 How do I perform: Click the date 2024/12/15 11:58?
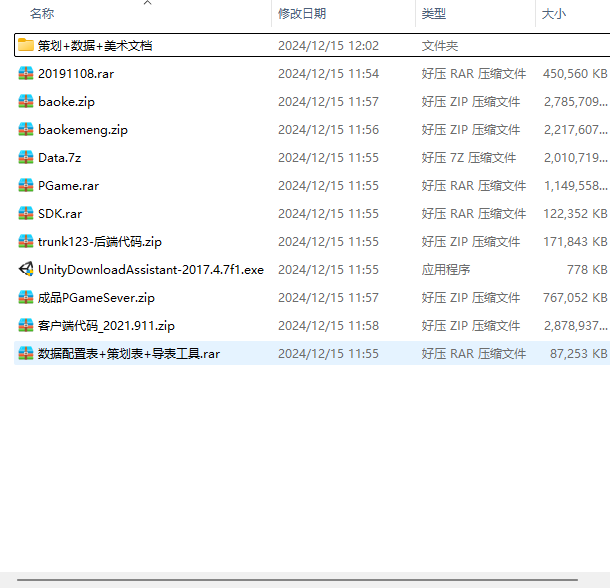(x=328, y=326)
